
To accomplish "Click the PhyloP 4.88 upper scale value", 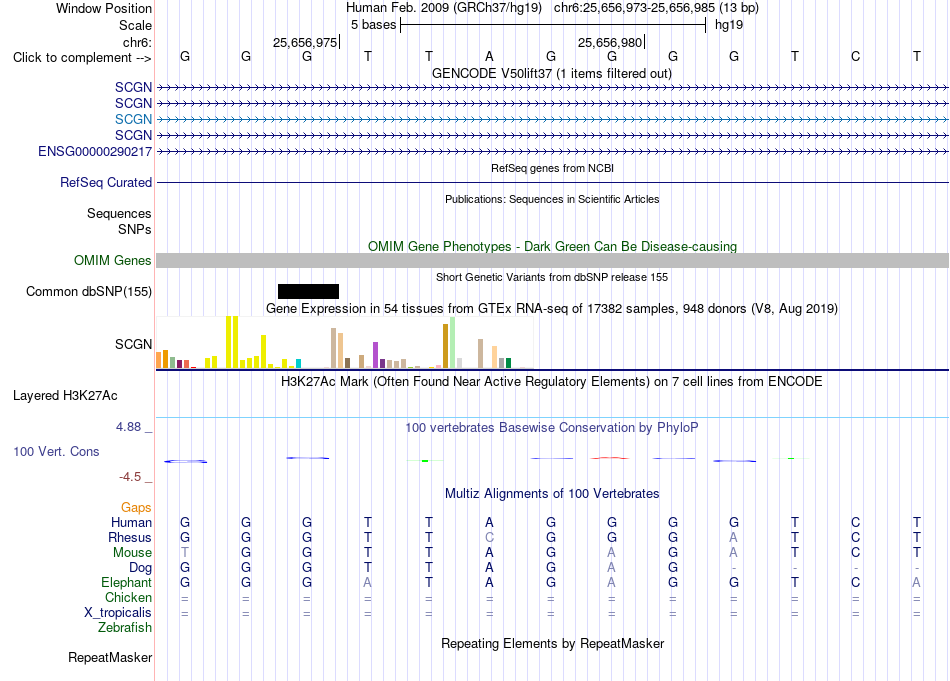I will click(x=128, y=427).
